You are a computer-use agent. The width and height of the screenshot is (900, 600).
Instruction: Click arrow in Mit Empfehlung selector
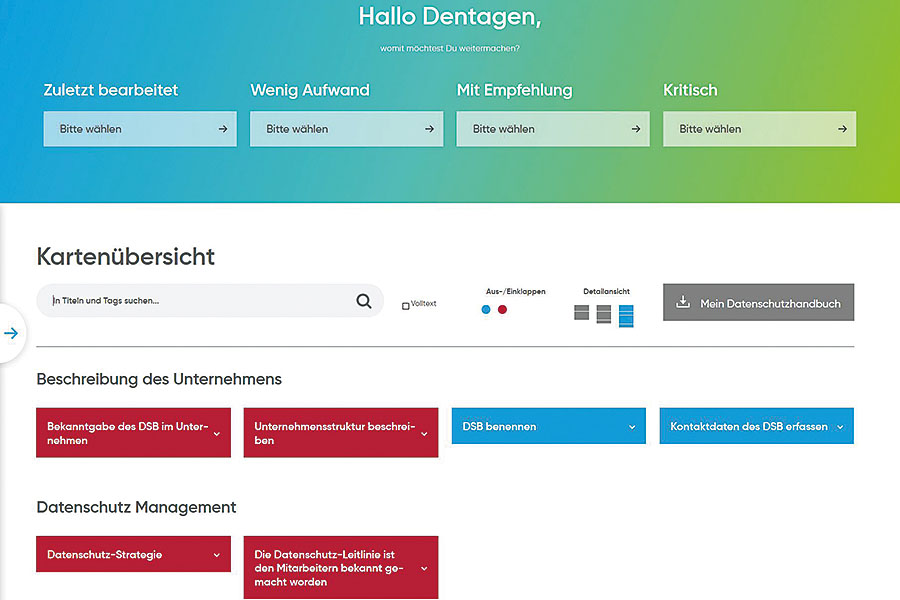pos(635,129)
